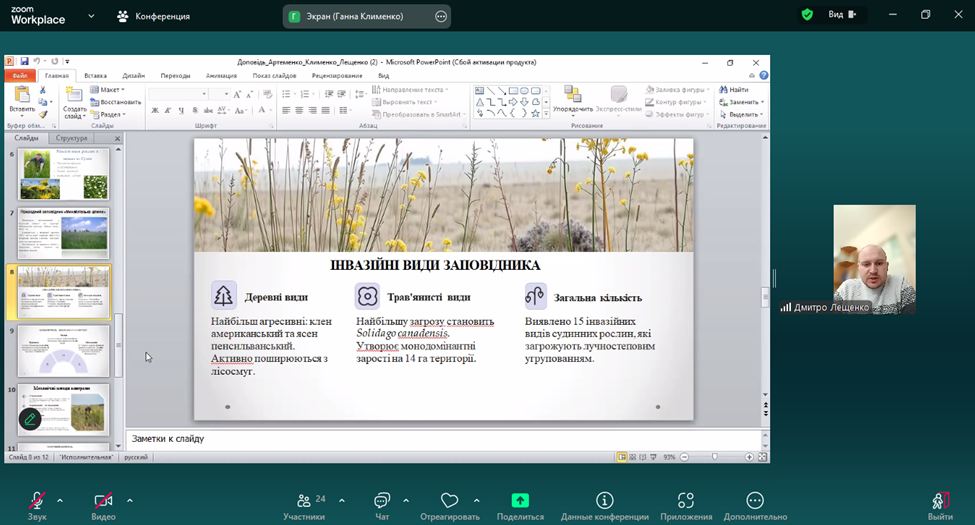Switch to slide sorter view in status bar
This screenshot has width=975, height=525.
pos(632,457)
